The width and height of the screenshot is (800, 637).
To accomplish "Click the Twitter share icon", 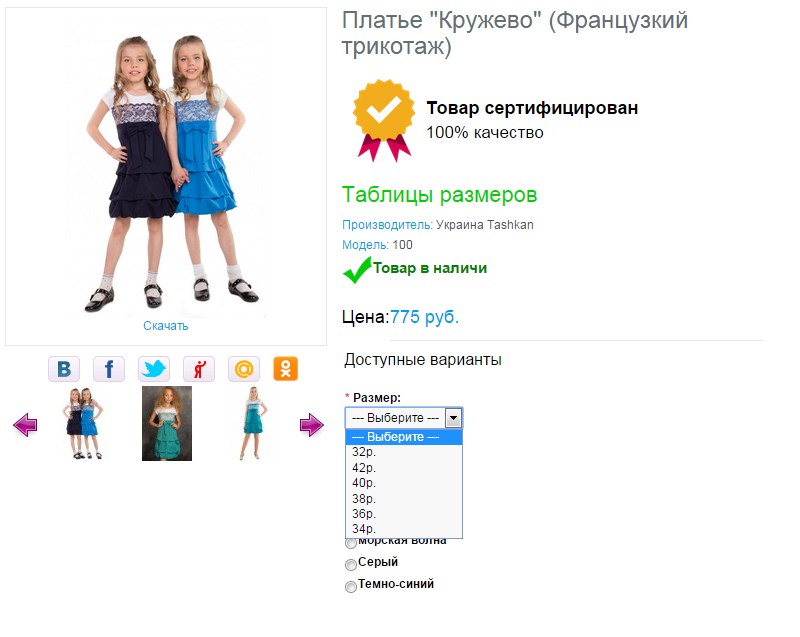I will (x=154, y=369).
